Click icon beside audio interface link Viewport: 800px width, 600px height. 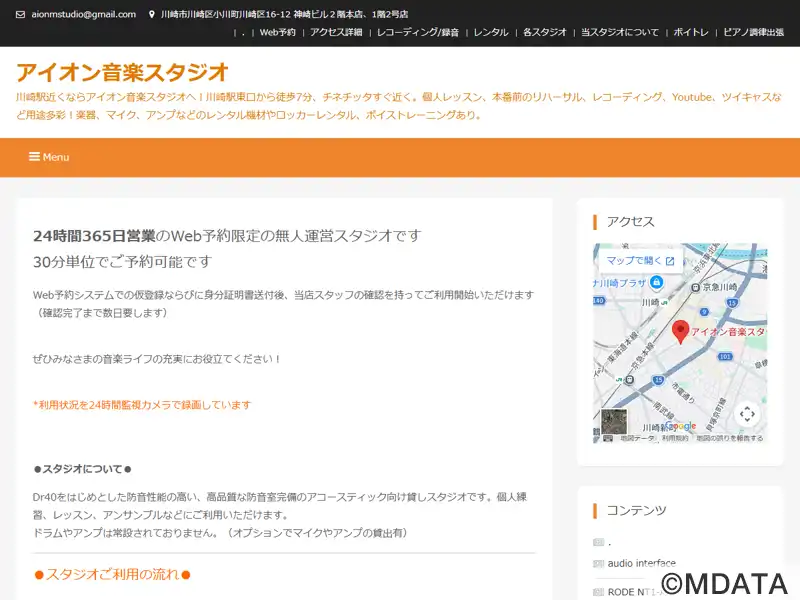pyautogui.click(x=598, y=563)
